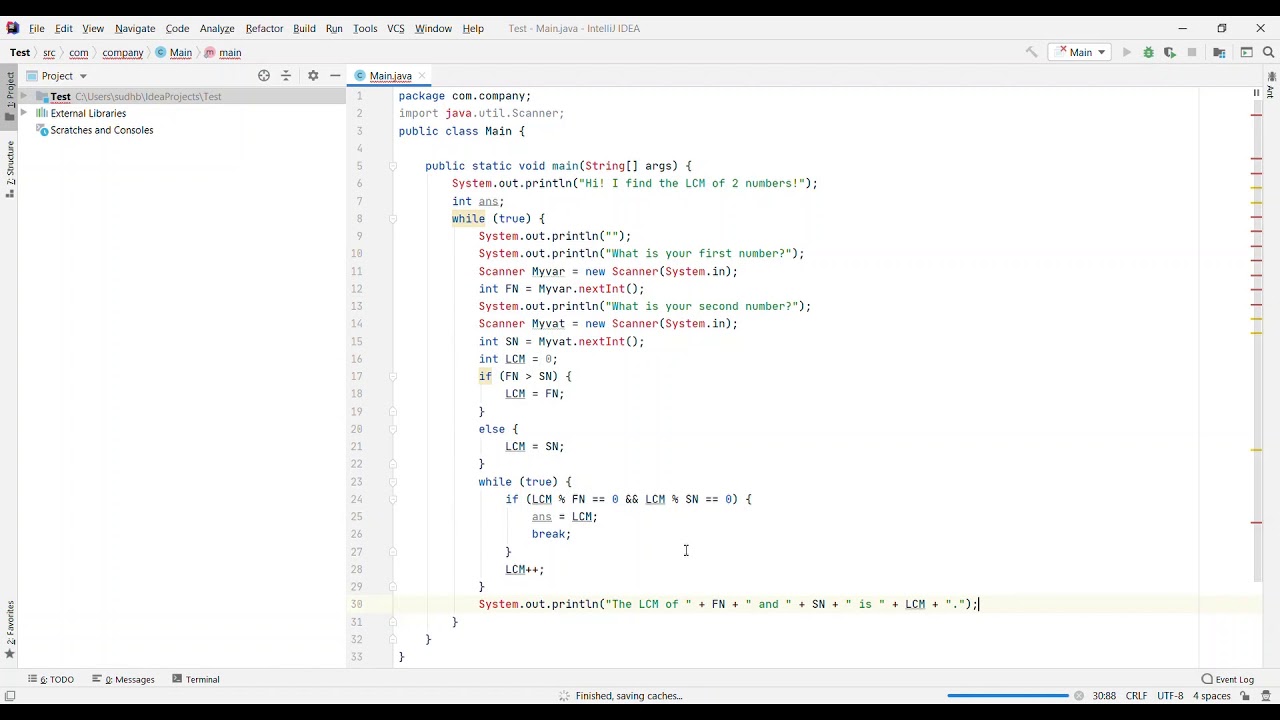This screenshot has width=1280, height=720.
Task: Fold the else block on line 20
Action: [393, 429]
